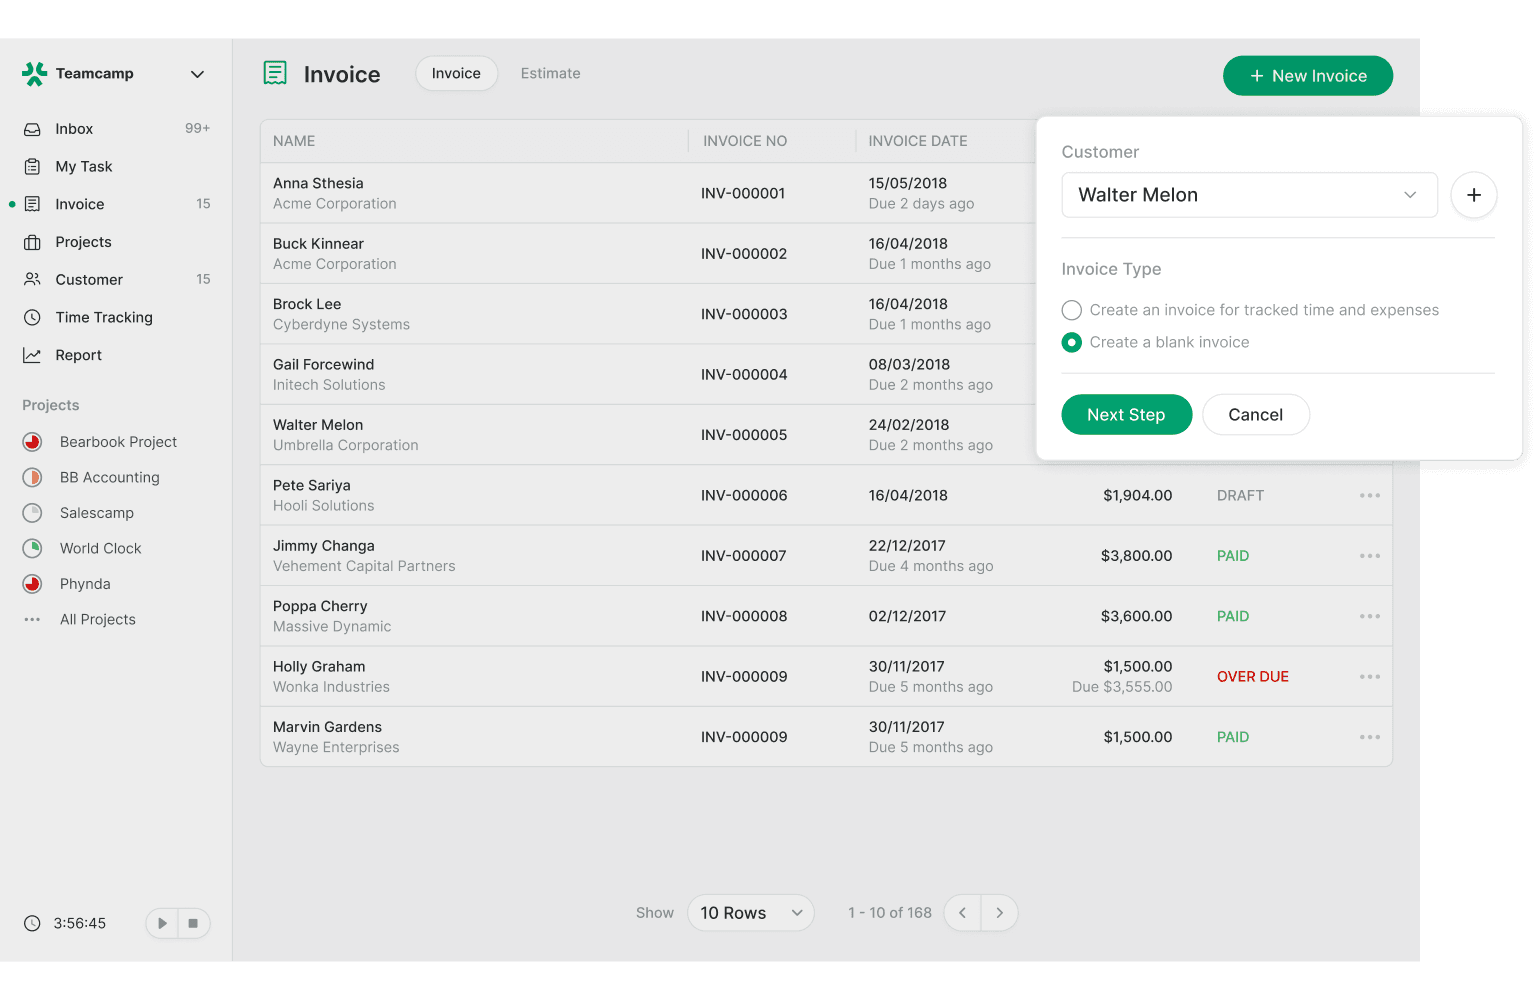Click the My Task clipboard icon
Screen dimensions: 1540x1000
32,167
